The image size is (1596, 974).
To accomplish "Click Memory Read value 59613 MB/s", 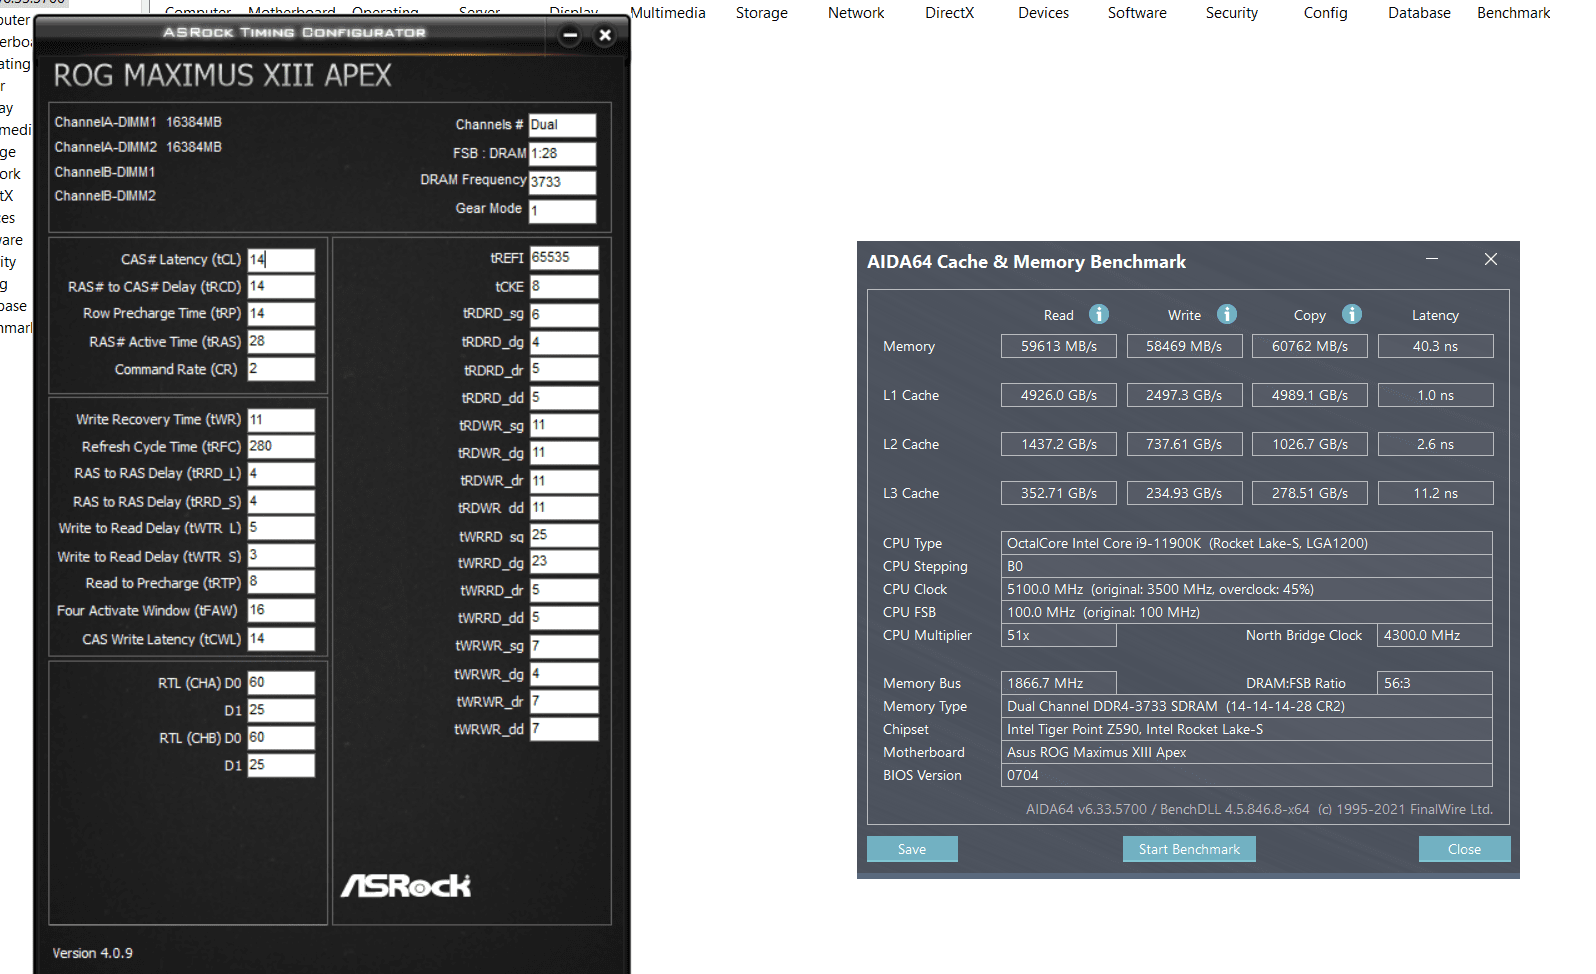I will click(x=1059, y=346).
